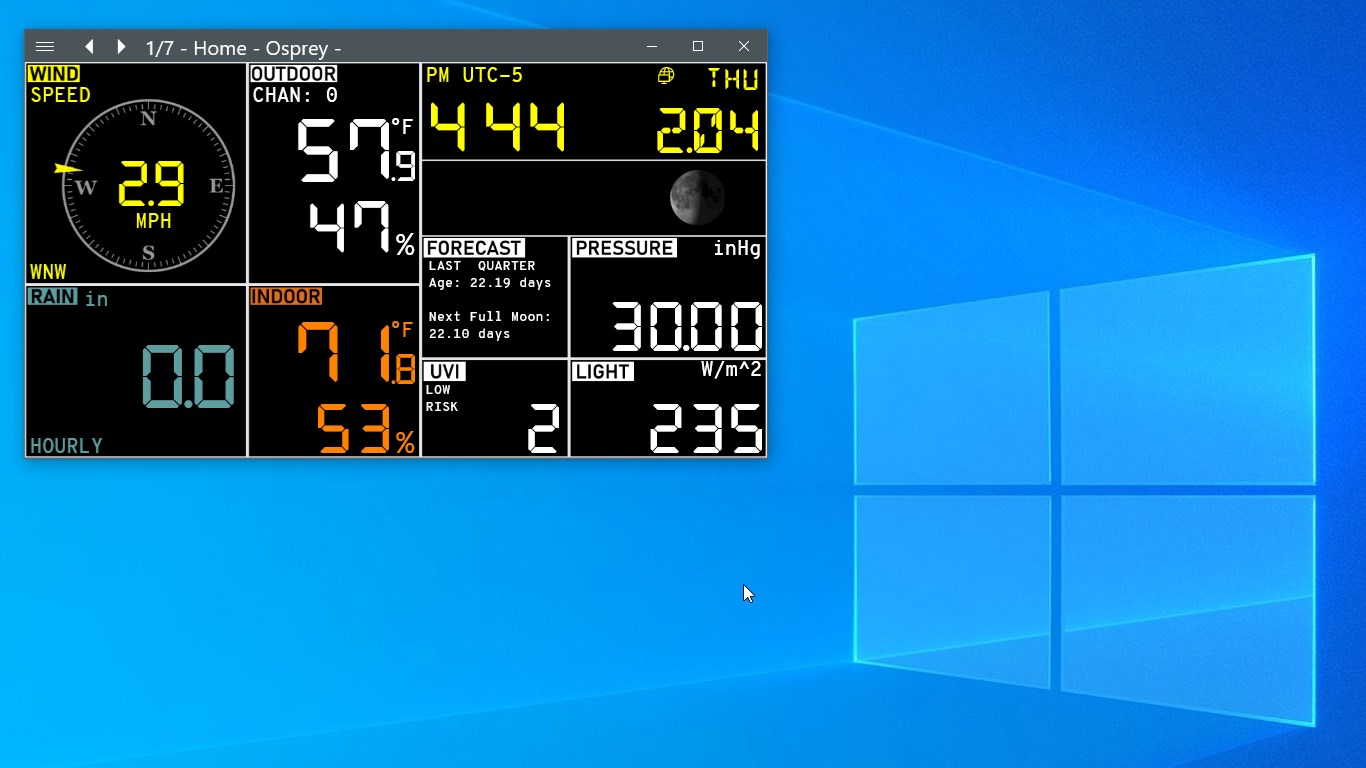
Task: Click the UVI risk indicator panel
Action: click(x=494, y=407)
